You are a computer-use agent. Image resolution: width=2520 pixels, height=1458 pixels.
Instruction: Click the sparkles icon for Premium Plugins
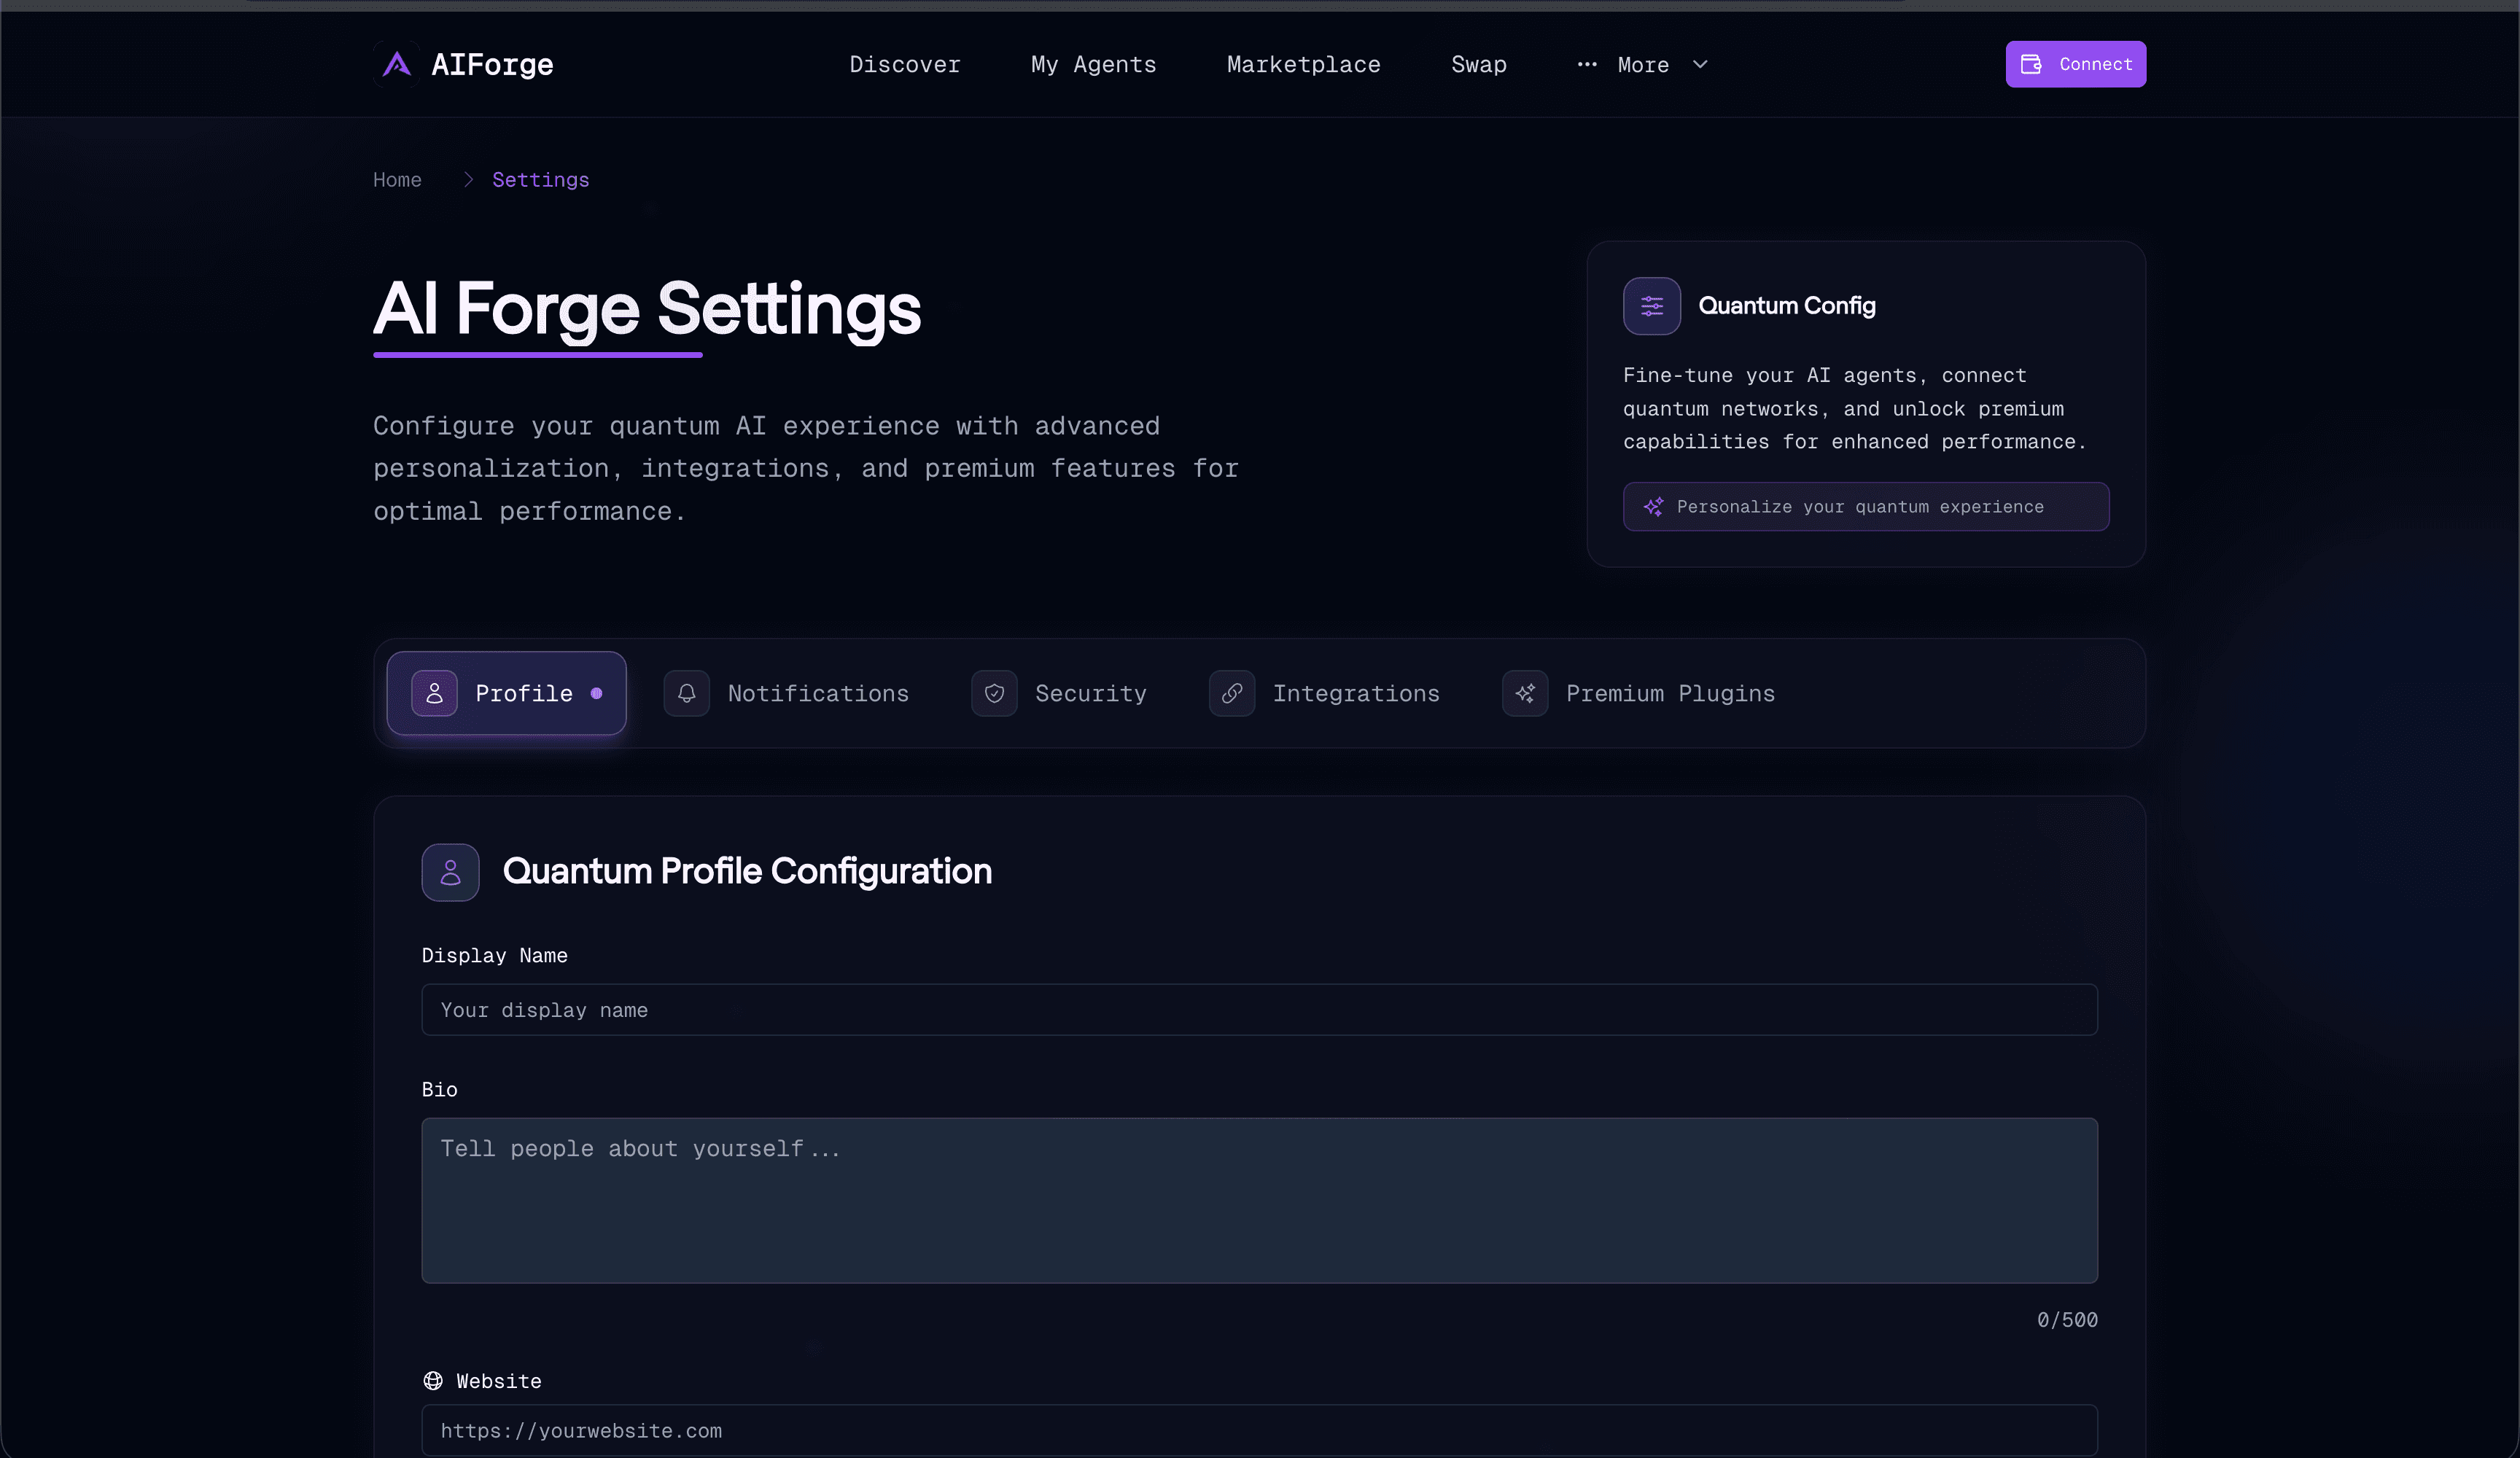click(1525, 693)
